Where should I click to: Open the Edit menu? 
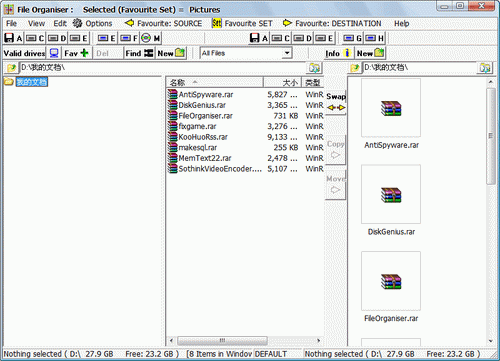[x=60, y=24]
